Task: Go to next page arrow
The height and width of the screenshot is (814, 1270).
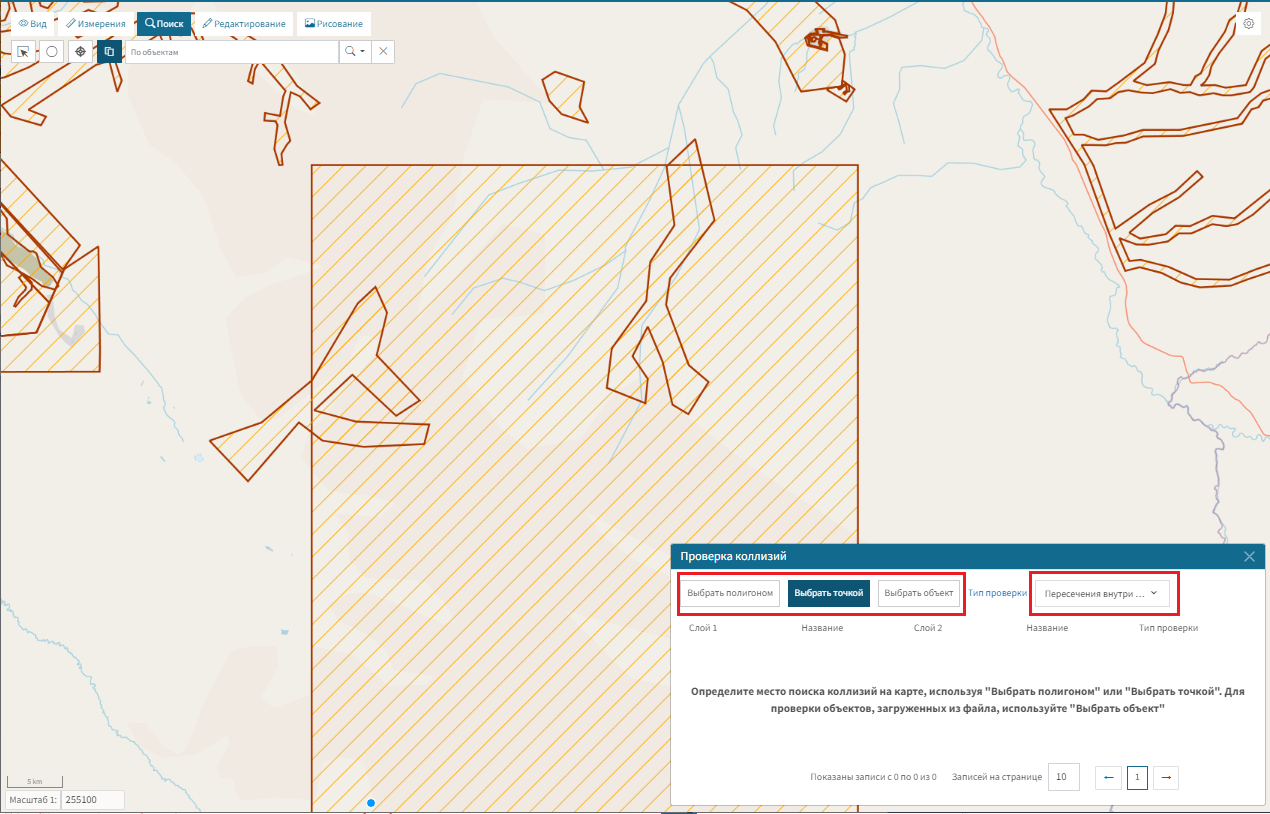Action: 1165,778
